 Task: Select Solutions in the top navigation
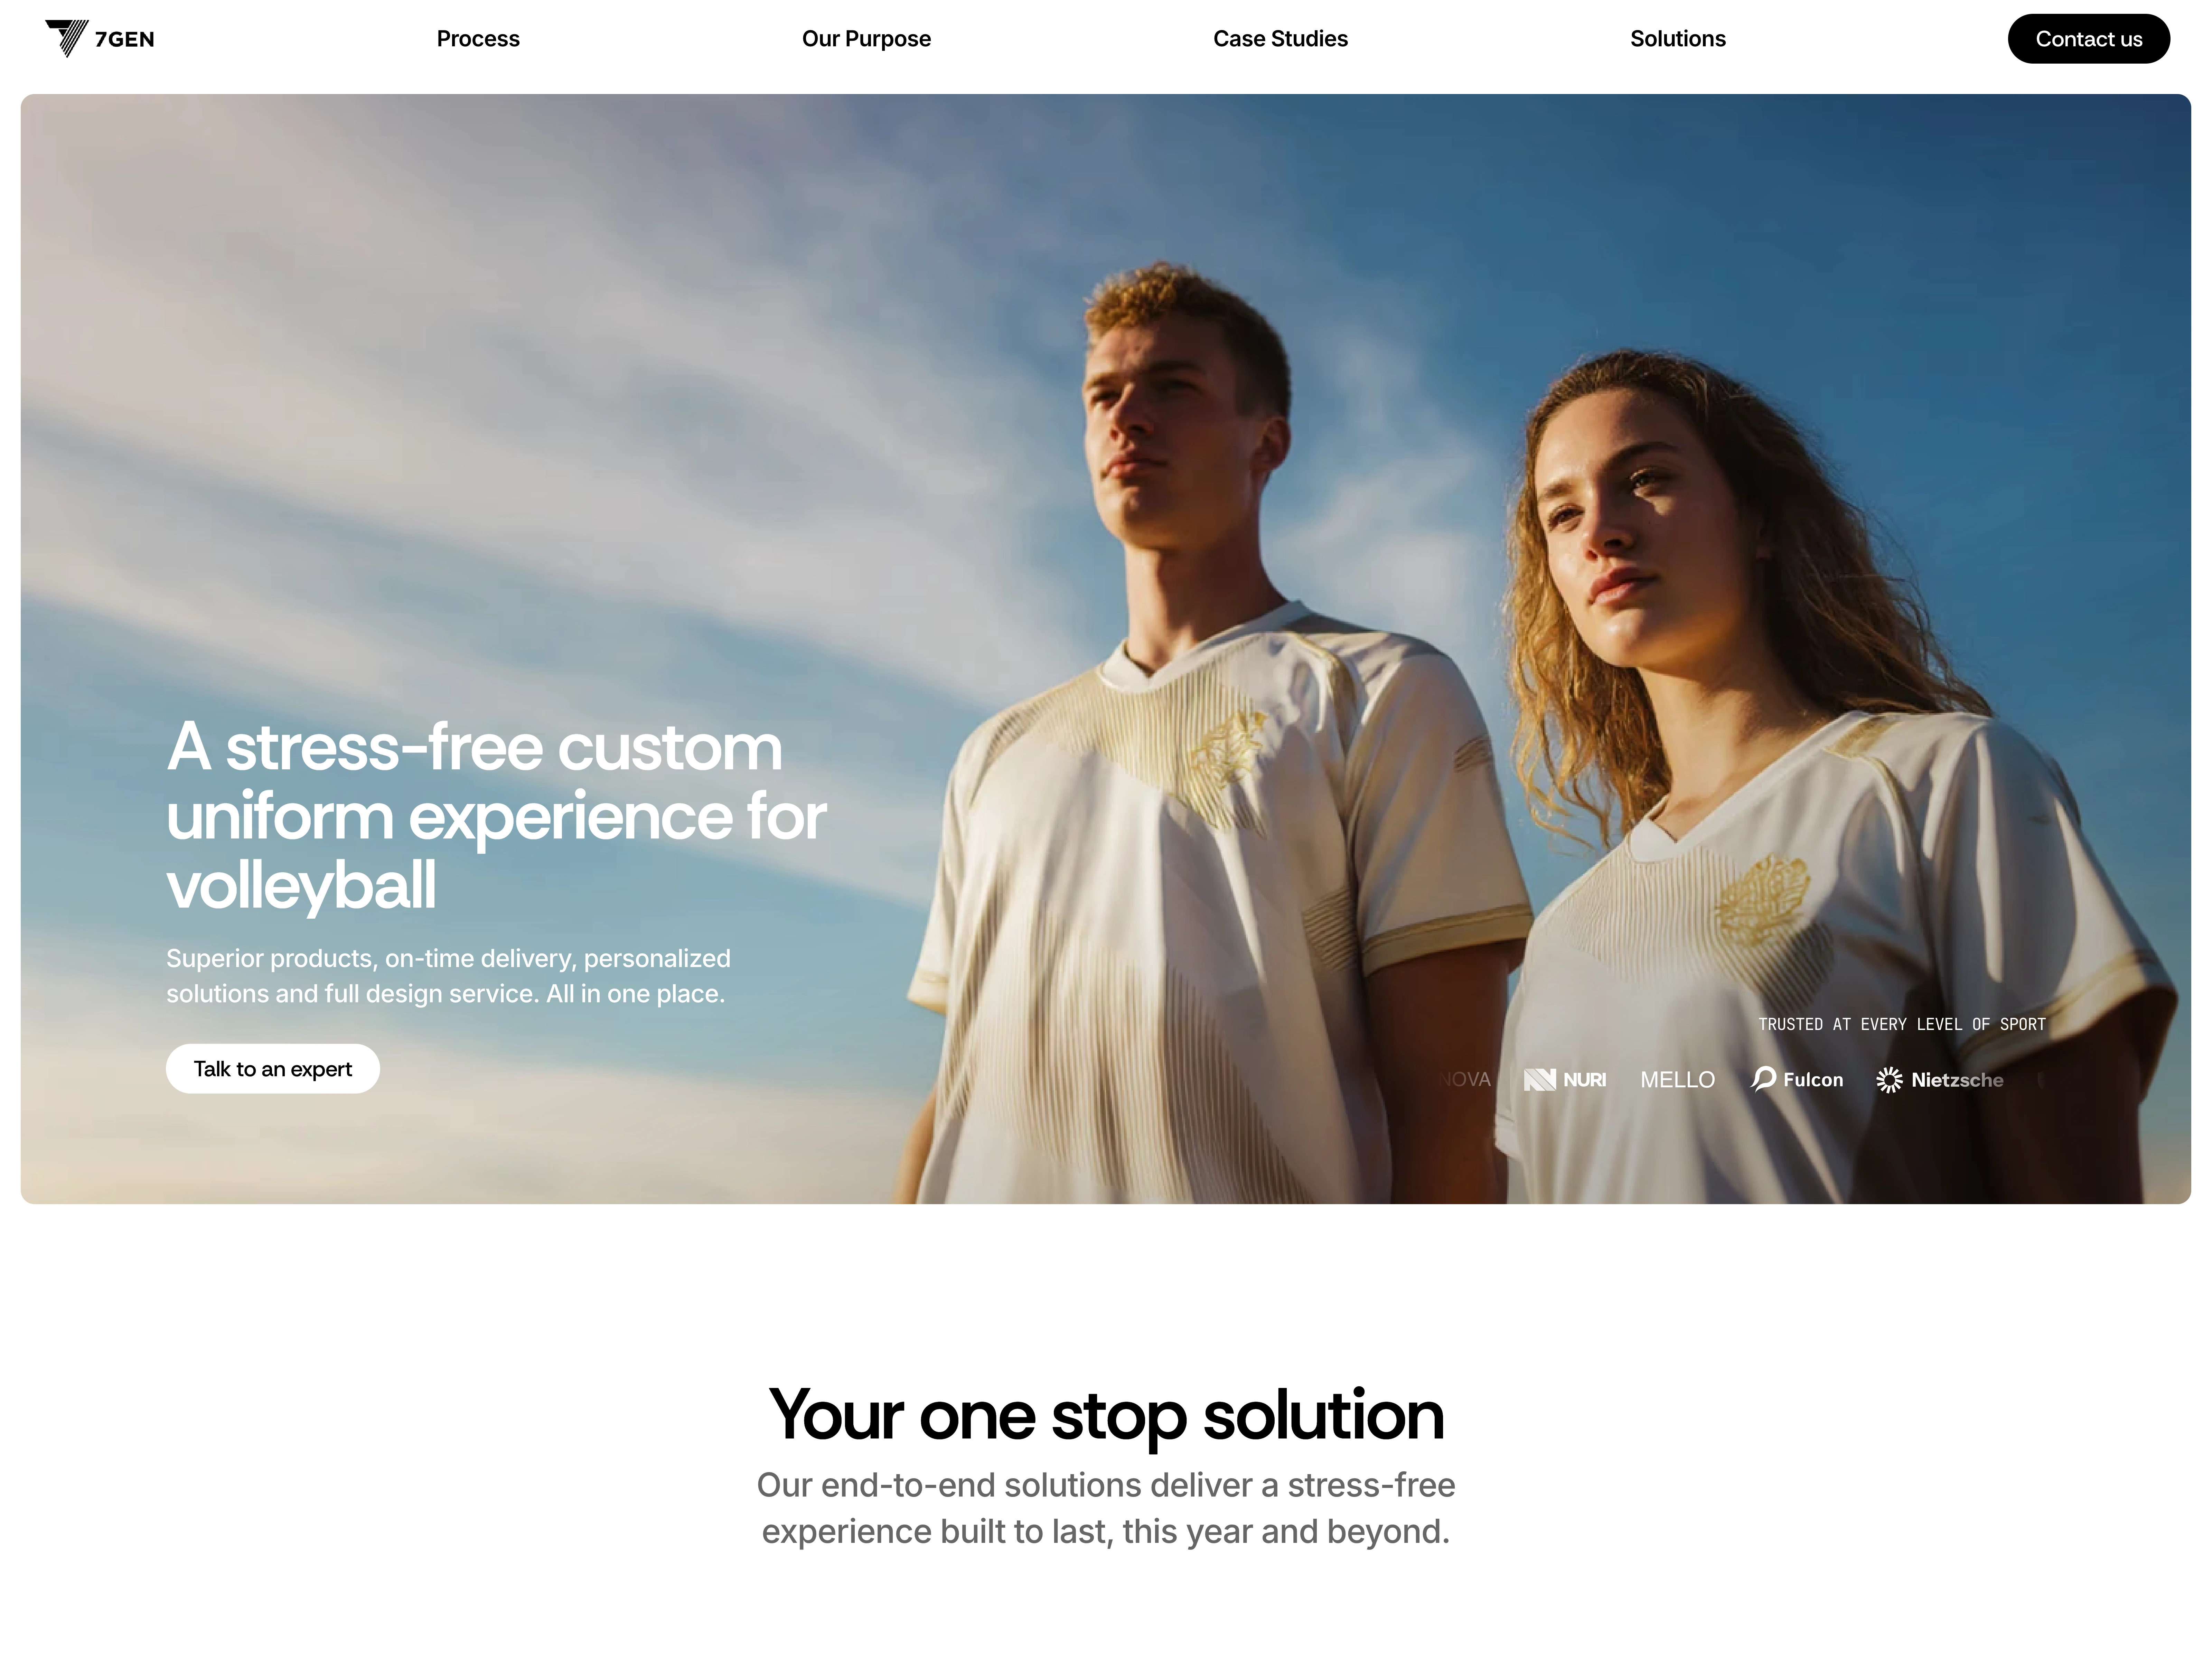1677,39
